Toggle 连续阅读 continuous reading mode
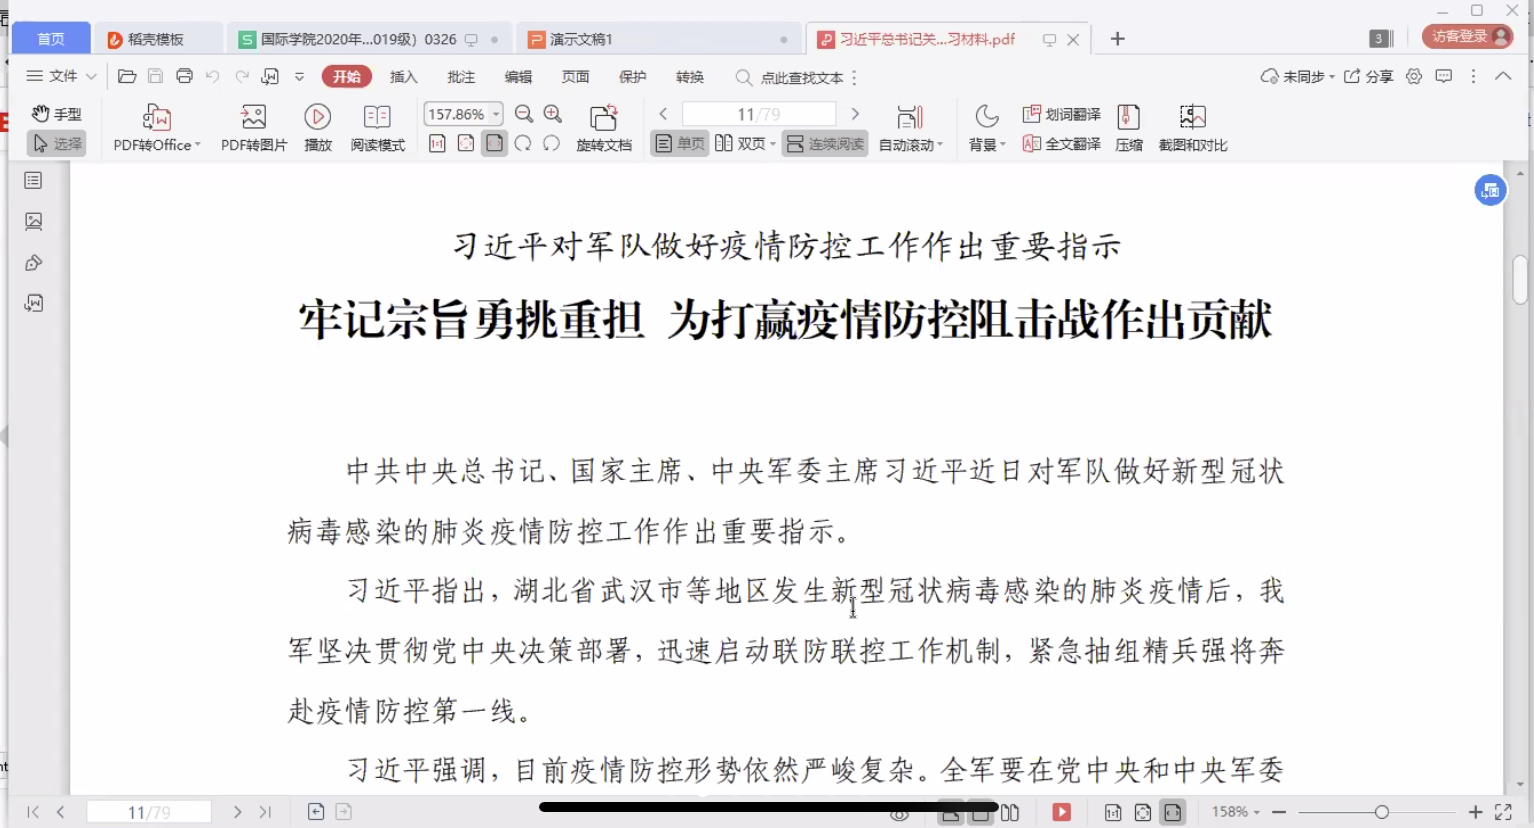This screenshot has height=828, width=1534. point(825,144)
